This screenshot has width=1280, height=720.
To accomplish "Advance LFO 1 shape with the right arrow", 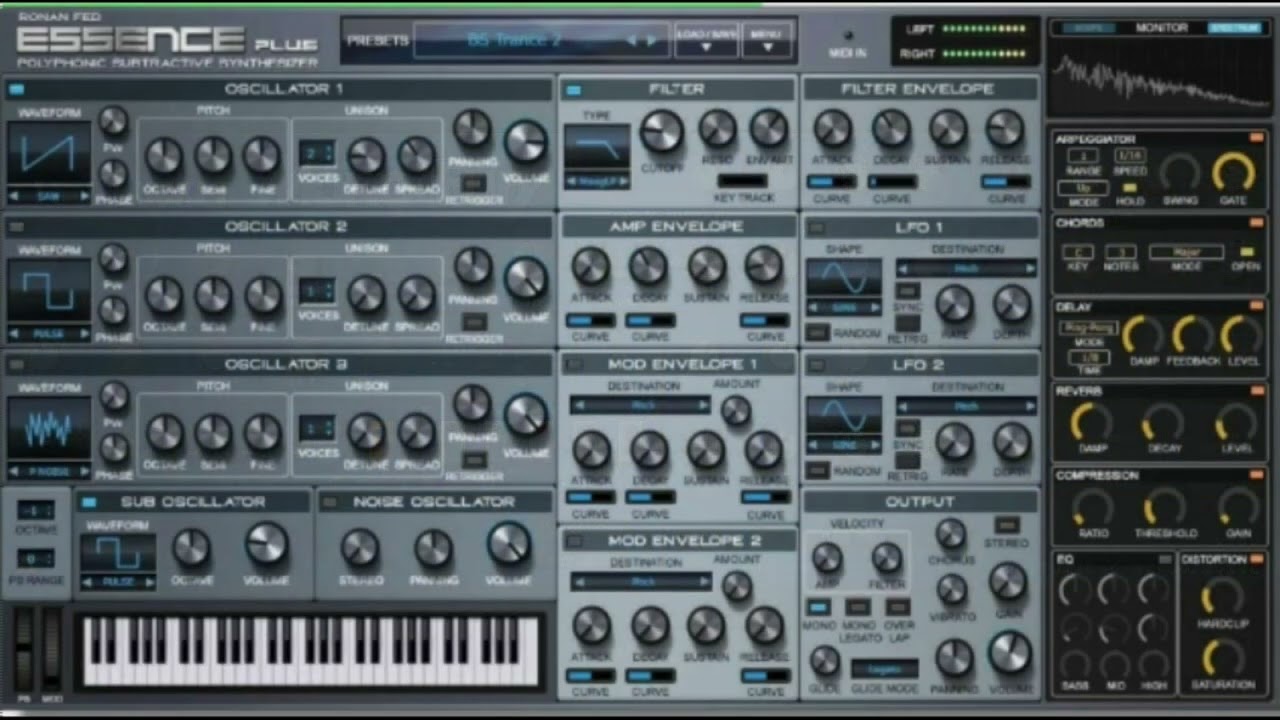I will pyautogui.click(x=875, y=307).
